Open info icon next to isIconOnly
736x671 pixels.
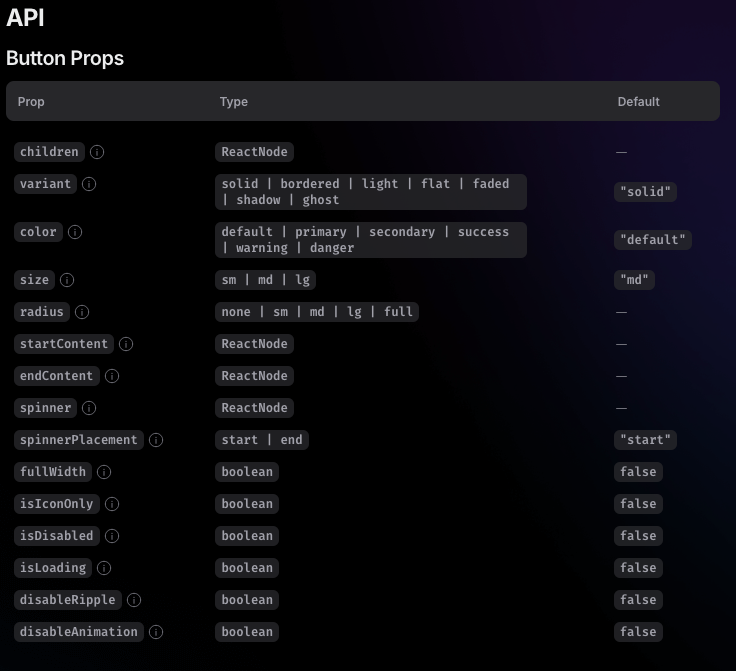tap(112, 504)
